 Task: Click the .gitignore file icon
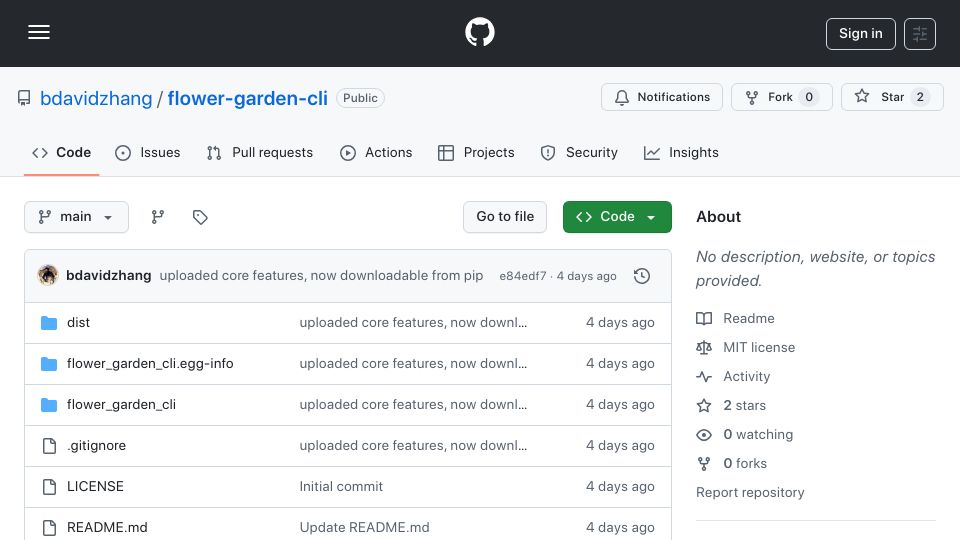(49, 446)
